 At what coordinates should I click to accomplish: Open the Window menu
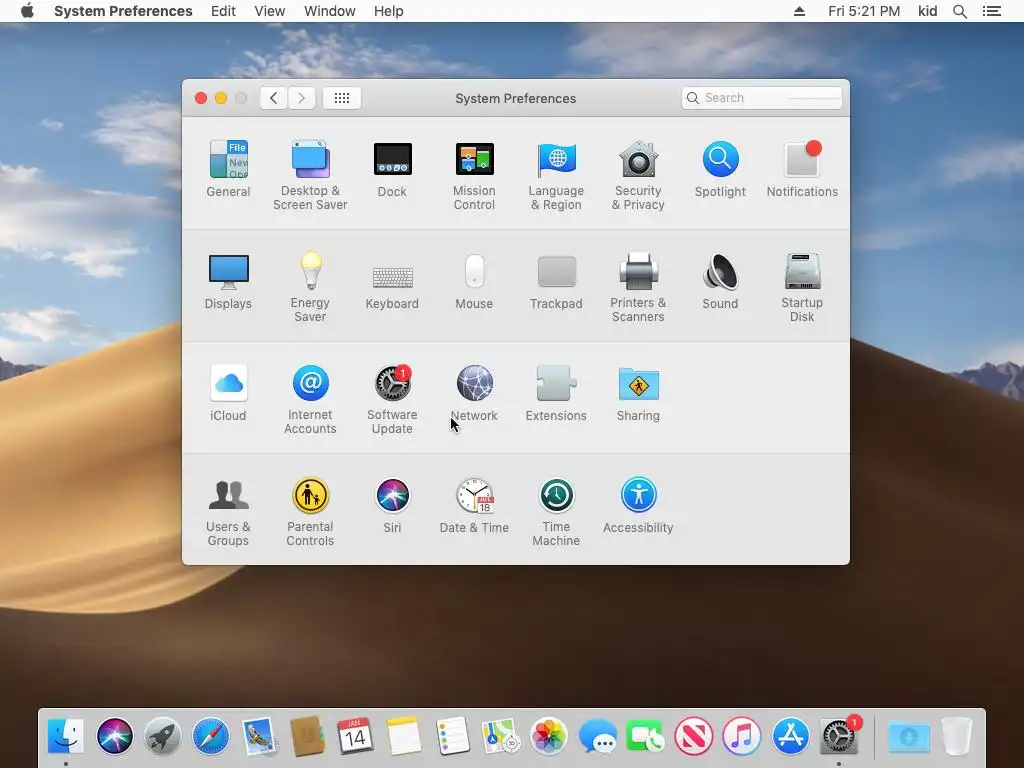[x=330, y=11]
